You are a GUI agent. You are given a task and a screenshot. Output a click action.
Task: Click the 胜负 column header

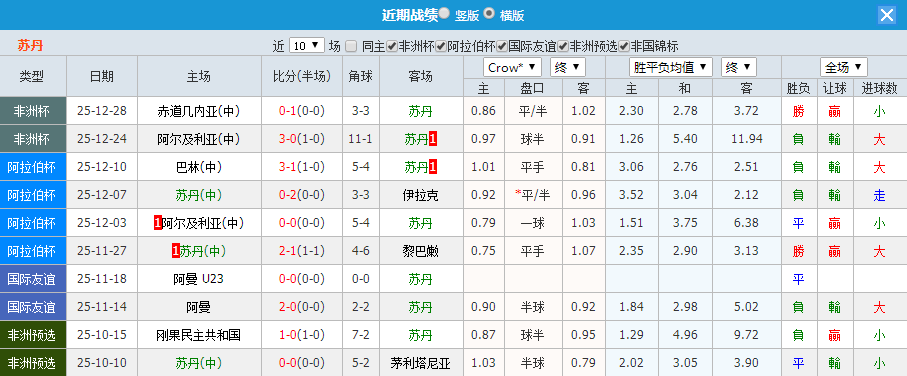tap(798, 89)
